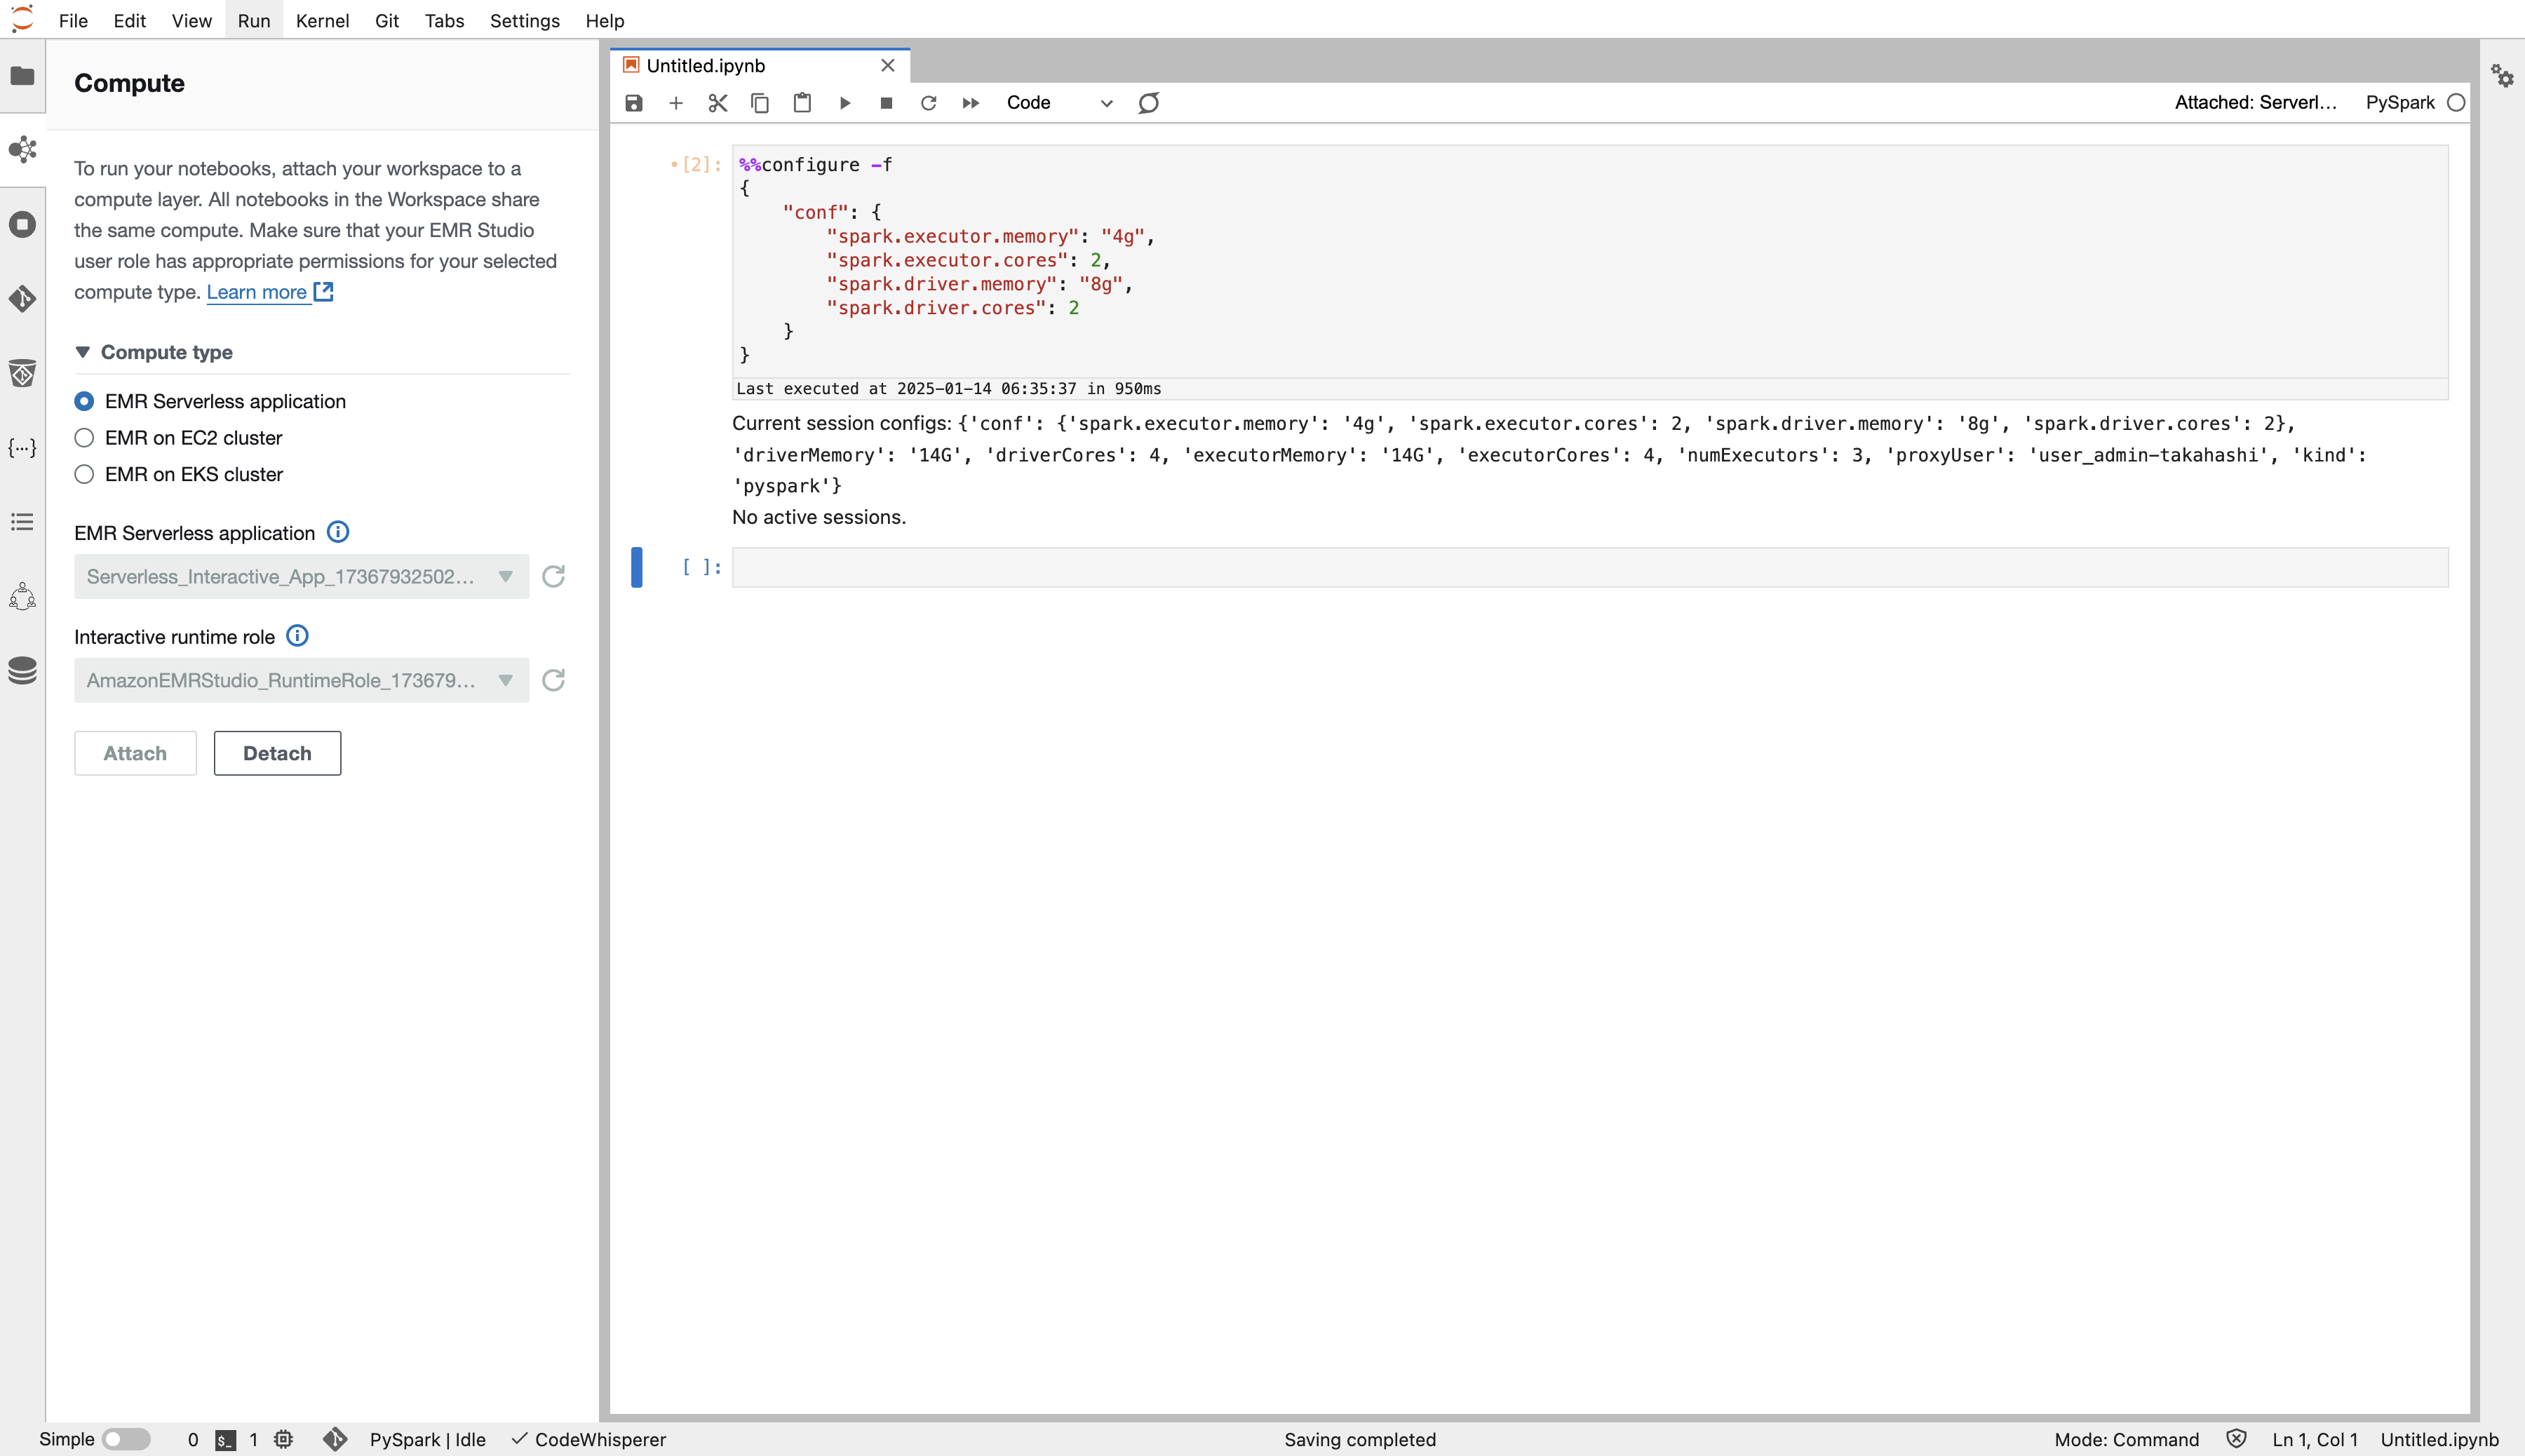The image size is (2525, 1456).
Task: Open the File menu
Action: (73, 20)
